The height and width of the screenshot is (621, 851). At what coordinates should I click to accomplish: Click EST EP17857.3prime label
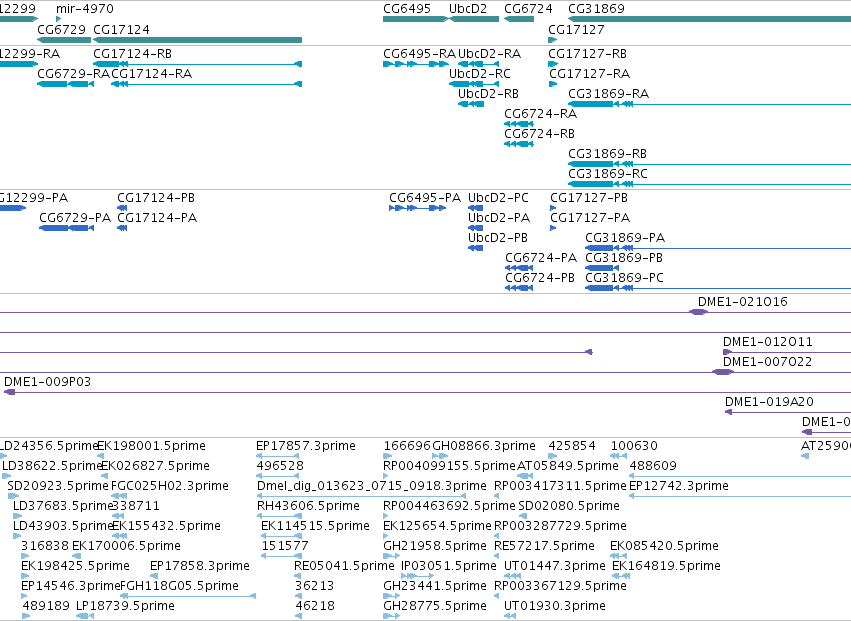[306, 447]
